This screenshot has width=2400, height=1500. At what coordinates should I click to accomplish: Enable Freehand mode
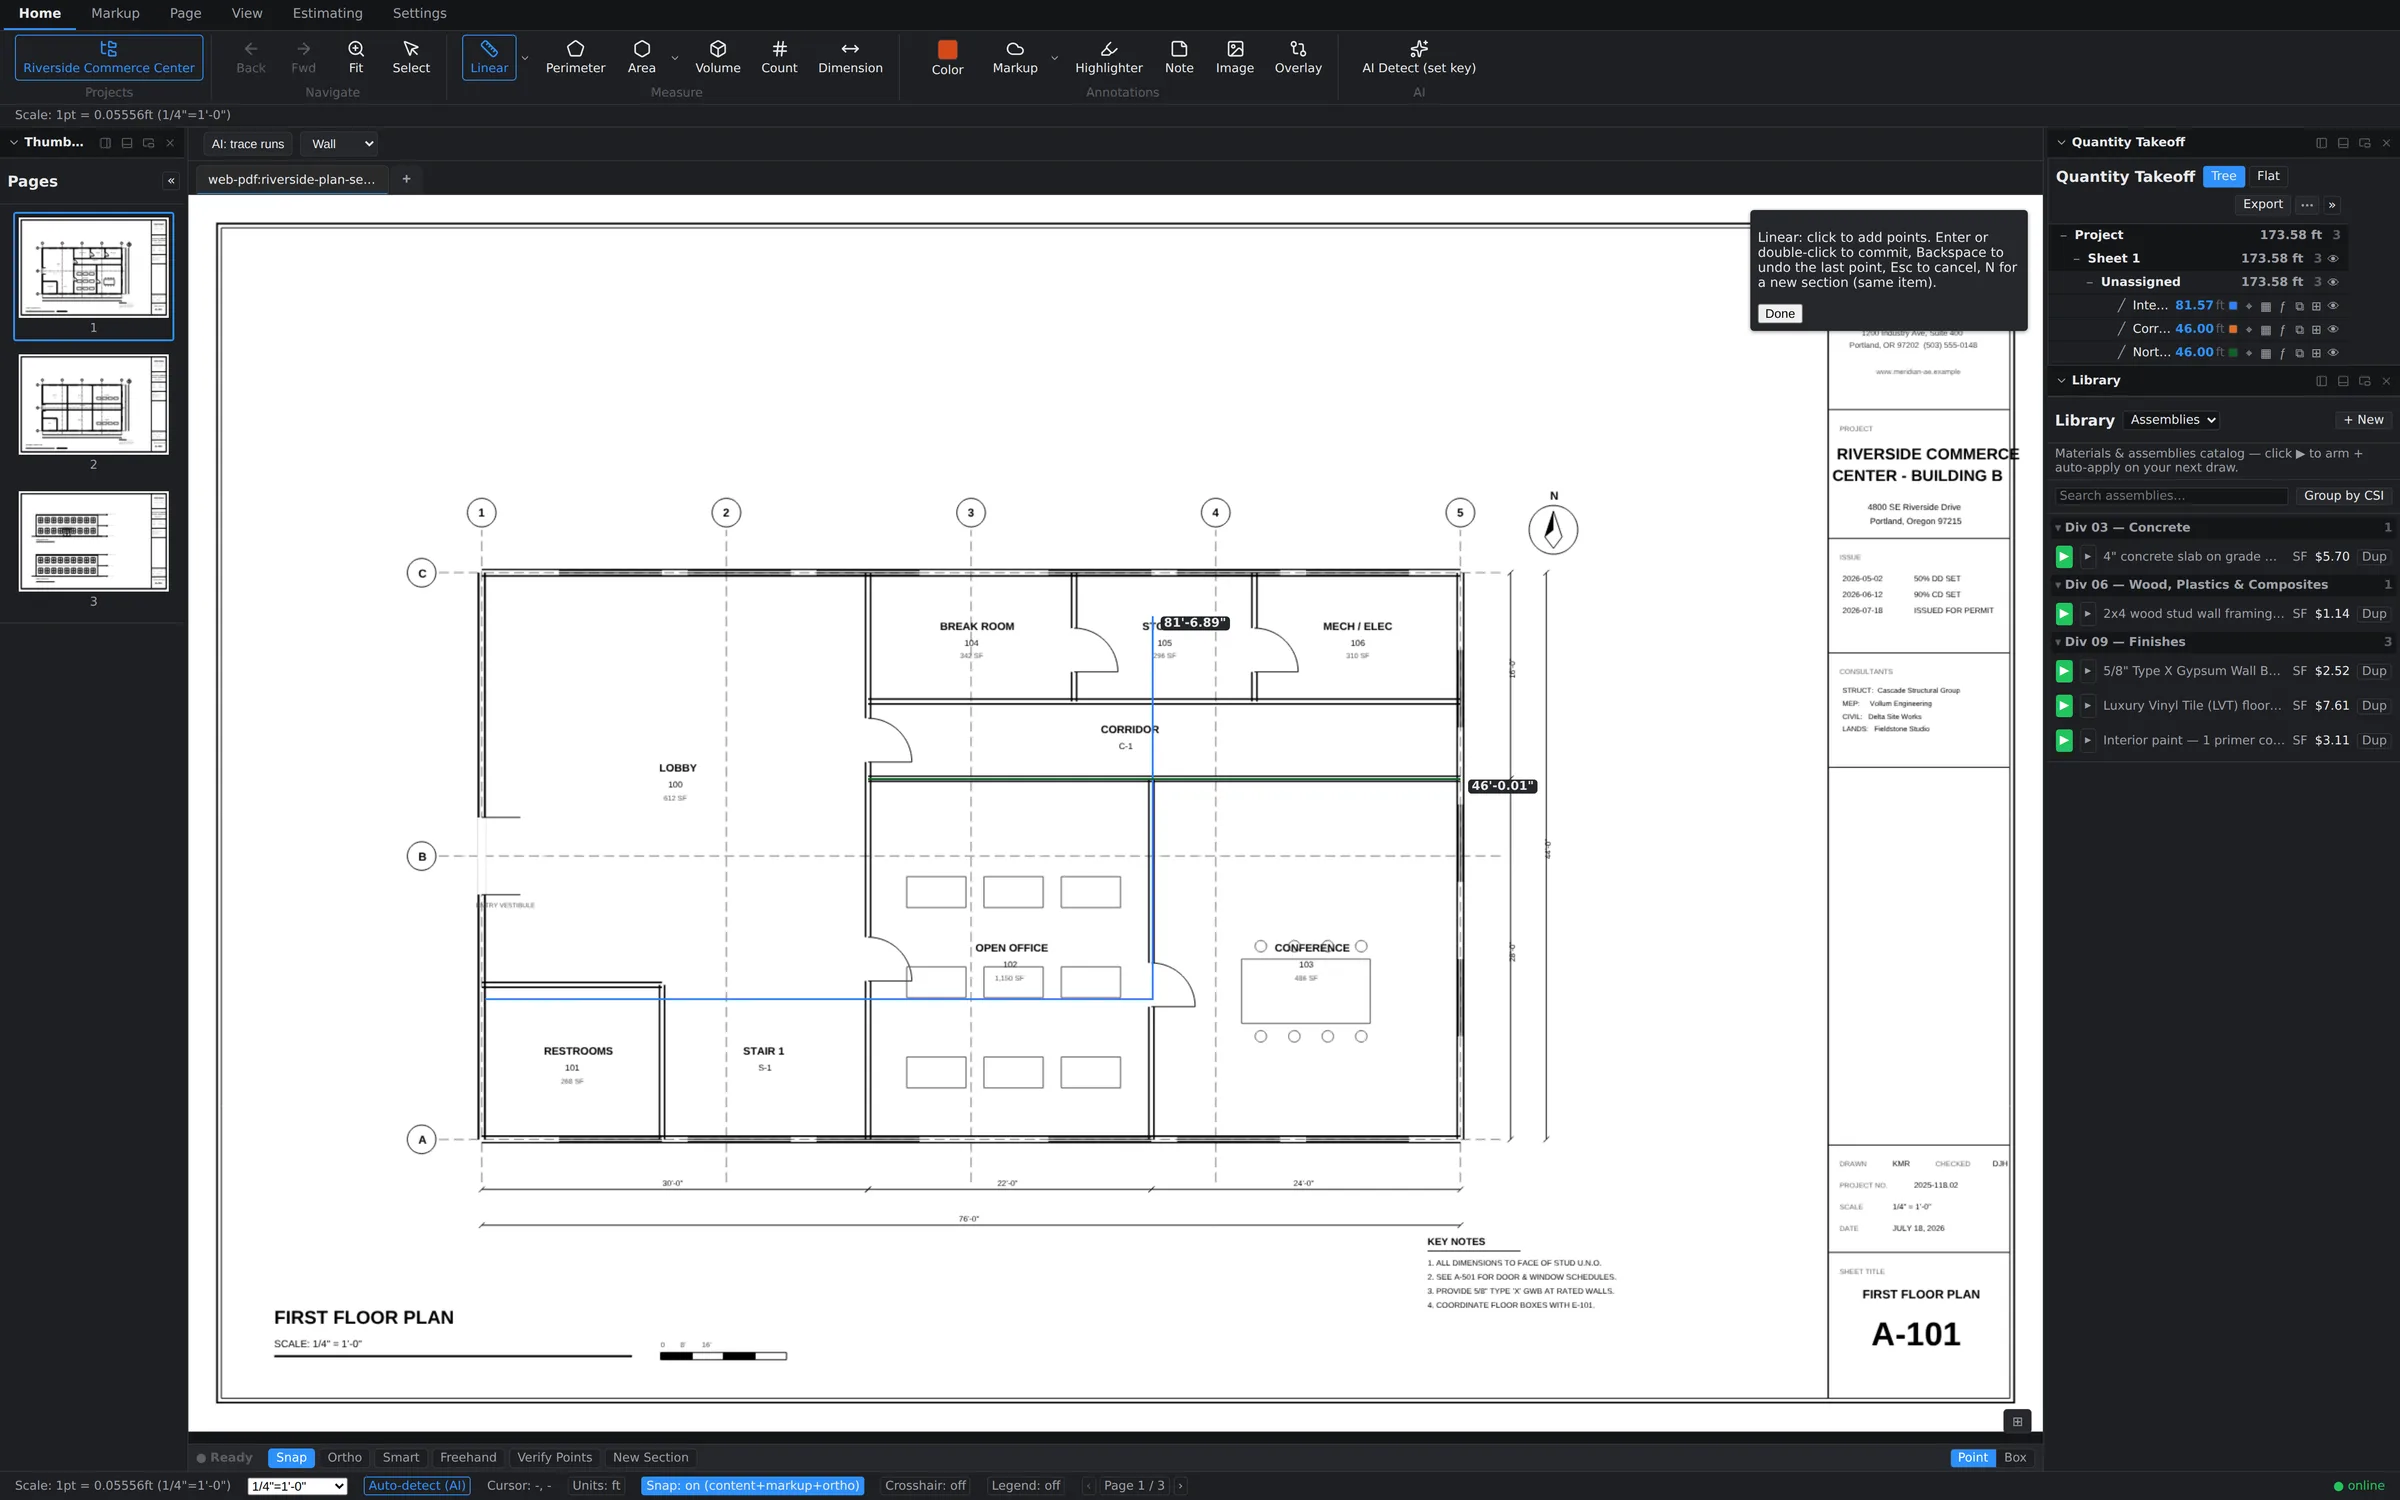[x=468, y=1458]
